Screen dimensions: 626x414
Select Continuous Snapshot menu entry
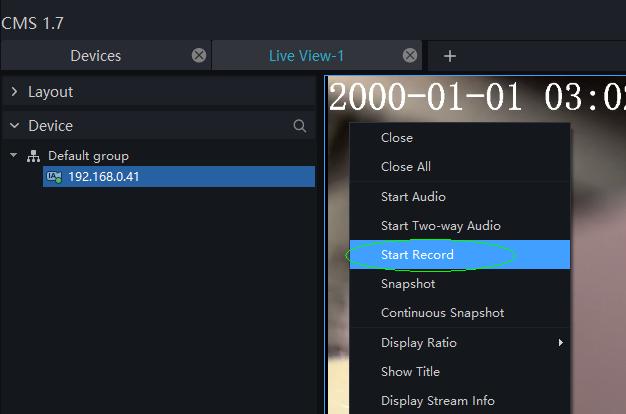[x=442, y=313]
